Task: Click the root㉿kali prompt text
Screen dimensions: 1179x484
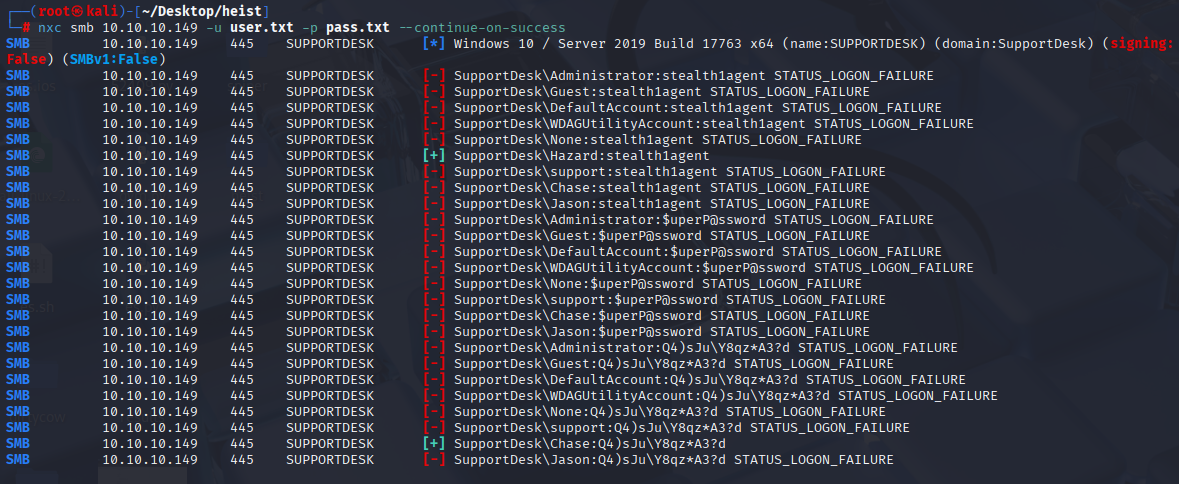Action: (x=80, y=11)
